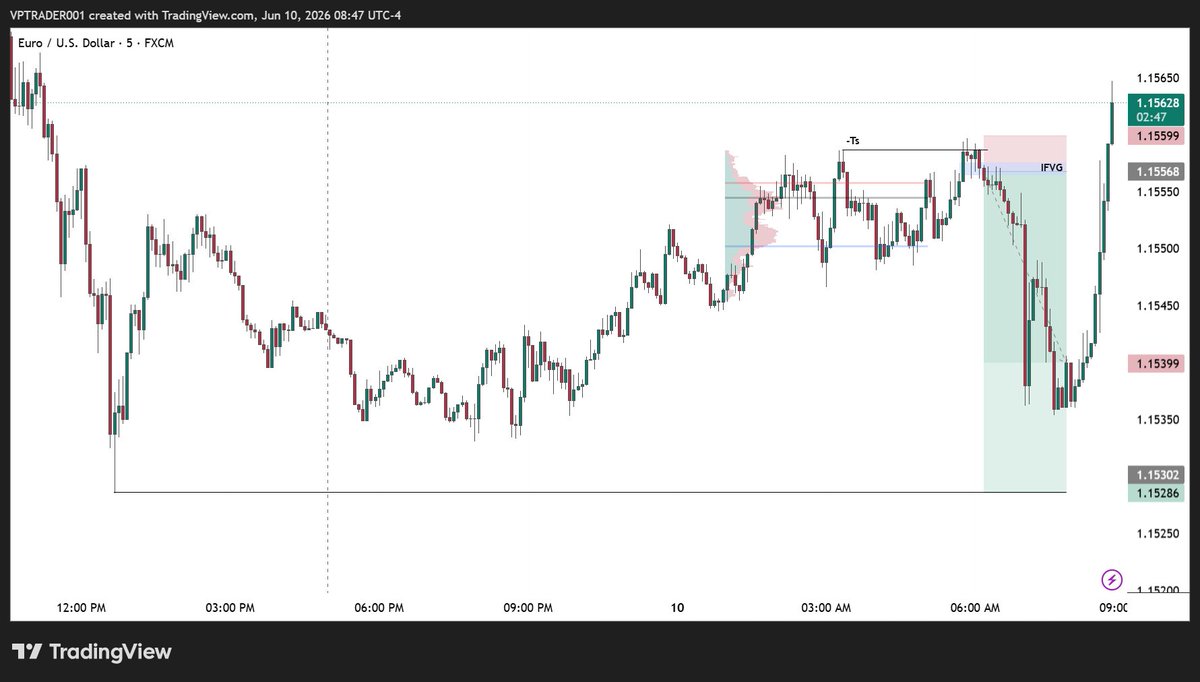Viewport: 1200px width, 682px height.
Task: Select the 1.15568 entry price label
Action: click(1156, 172)
